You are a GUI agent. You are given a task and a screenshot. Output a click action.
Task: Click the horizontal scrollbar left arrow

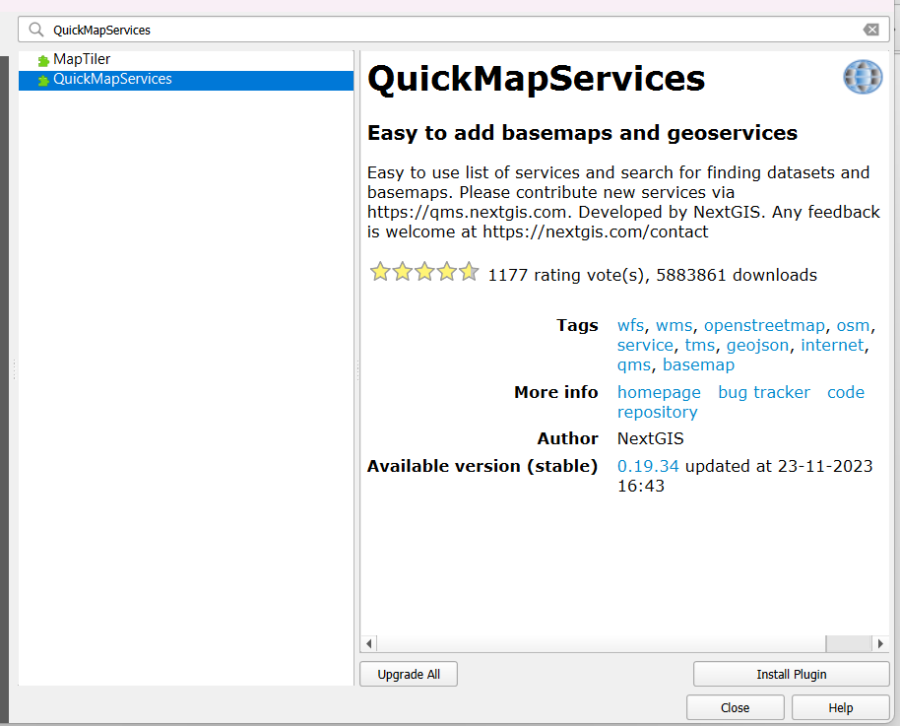[369, 644]
